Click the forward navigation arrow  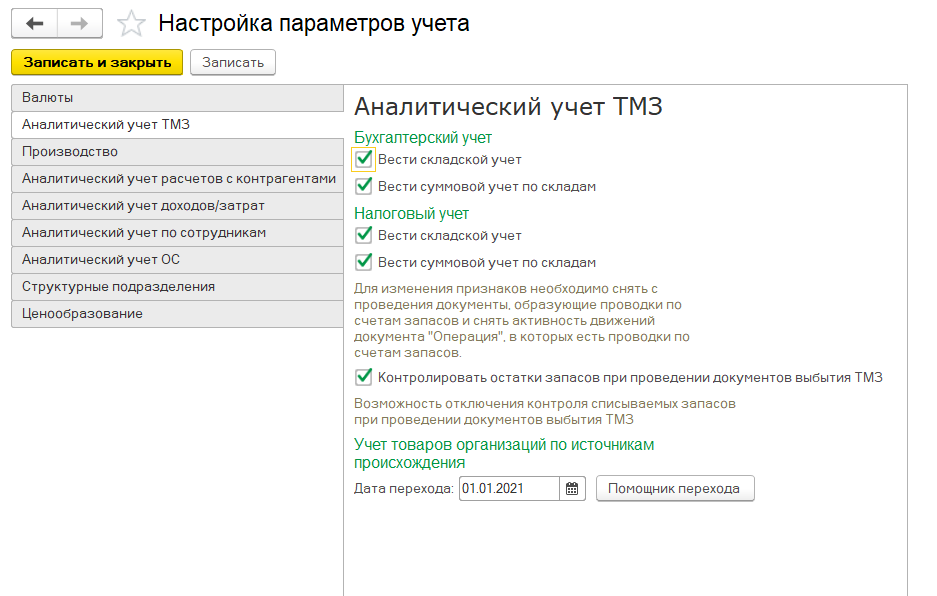(x=80, y=23)
